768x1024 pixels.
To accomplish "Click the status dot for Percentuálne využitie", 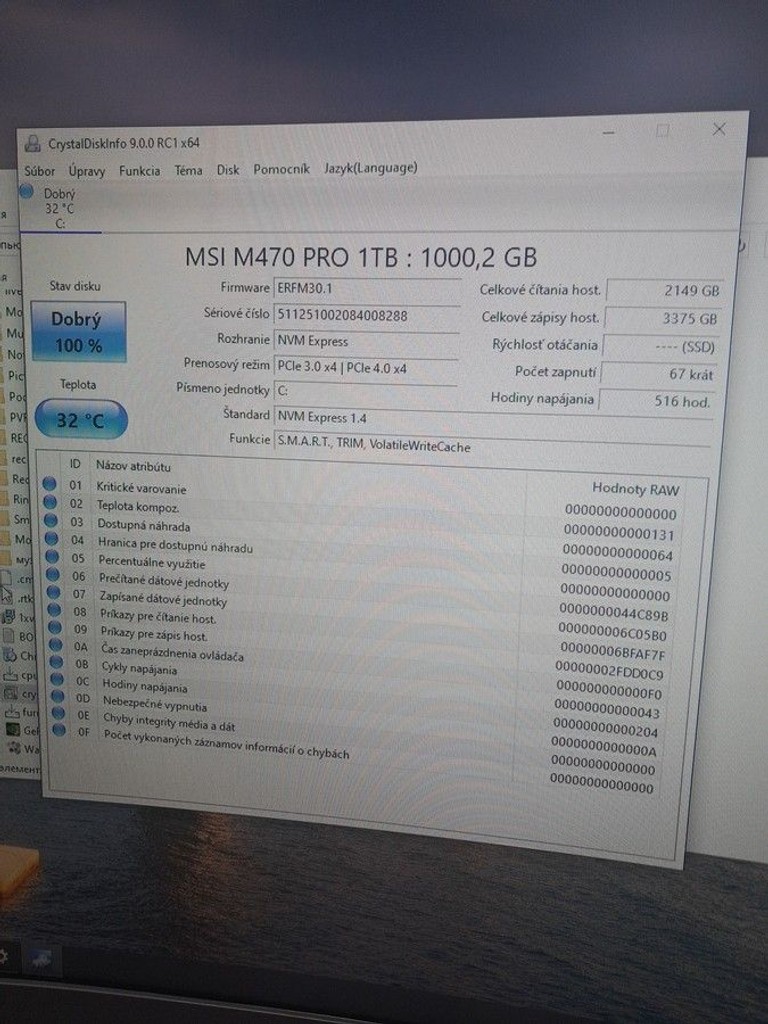I will [52, 557].
